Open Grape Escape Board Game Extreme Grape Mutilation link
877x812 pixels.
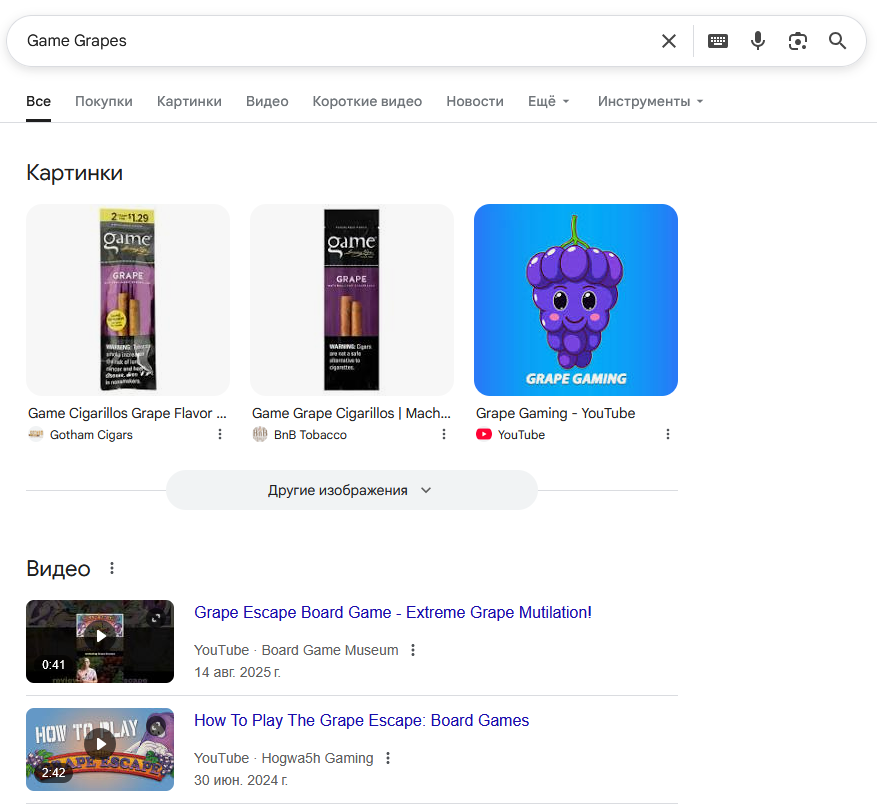point(393,612)
